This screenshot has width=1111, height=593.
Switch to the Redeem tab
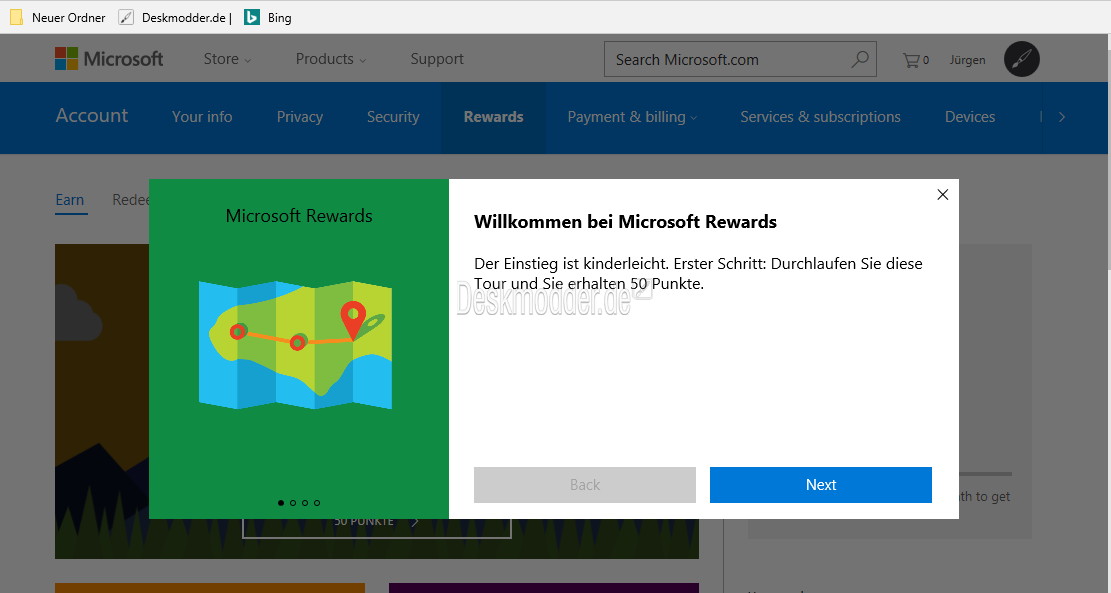(130, 201)
